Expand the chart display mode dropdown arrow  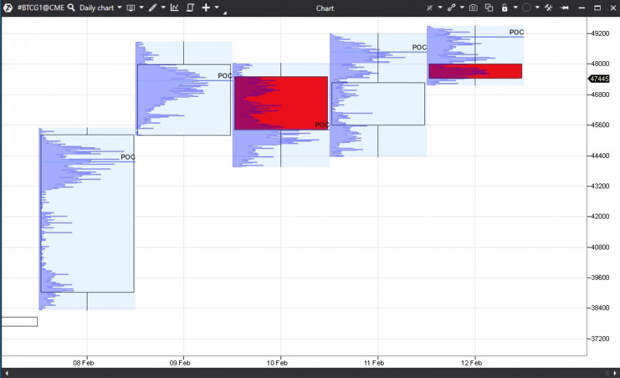tap(141, 7)
